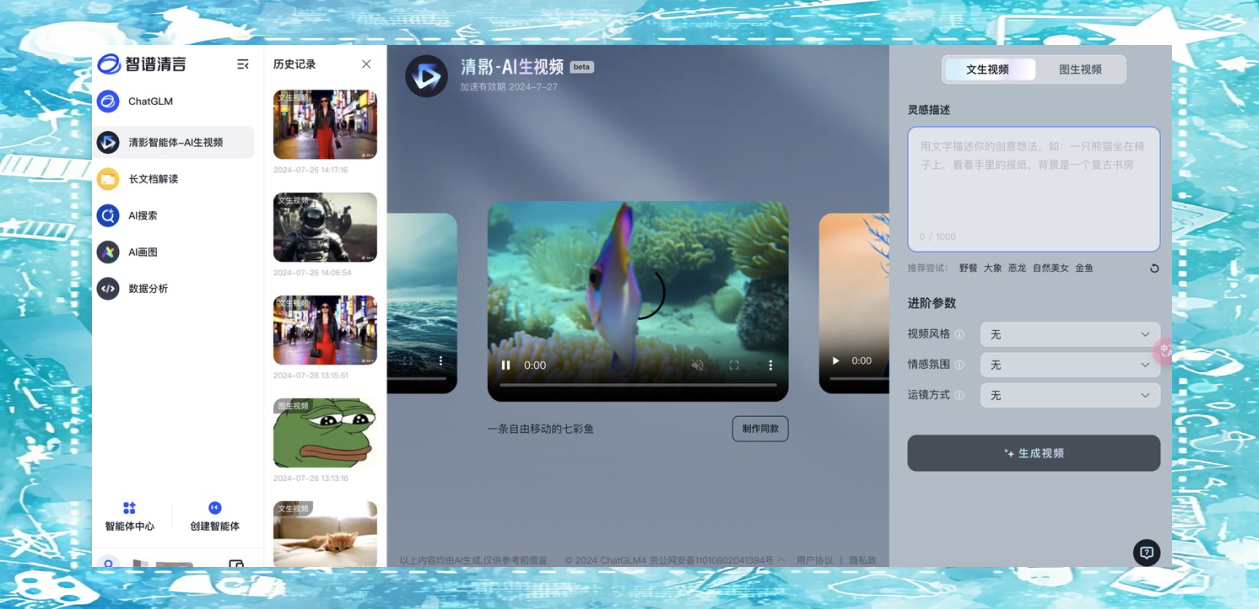1259x609 pixels.
Task: Switch to the 图生视频 tab
Action: [x=1080, y=70]
